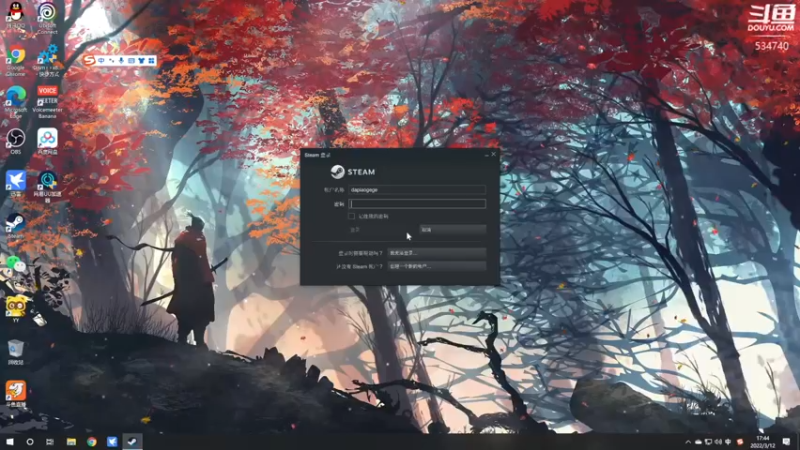Viewport: 800px width, 450px height.
Task: Open the network tray icon
Action: click(x=708, y=442)
